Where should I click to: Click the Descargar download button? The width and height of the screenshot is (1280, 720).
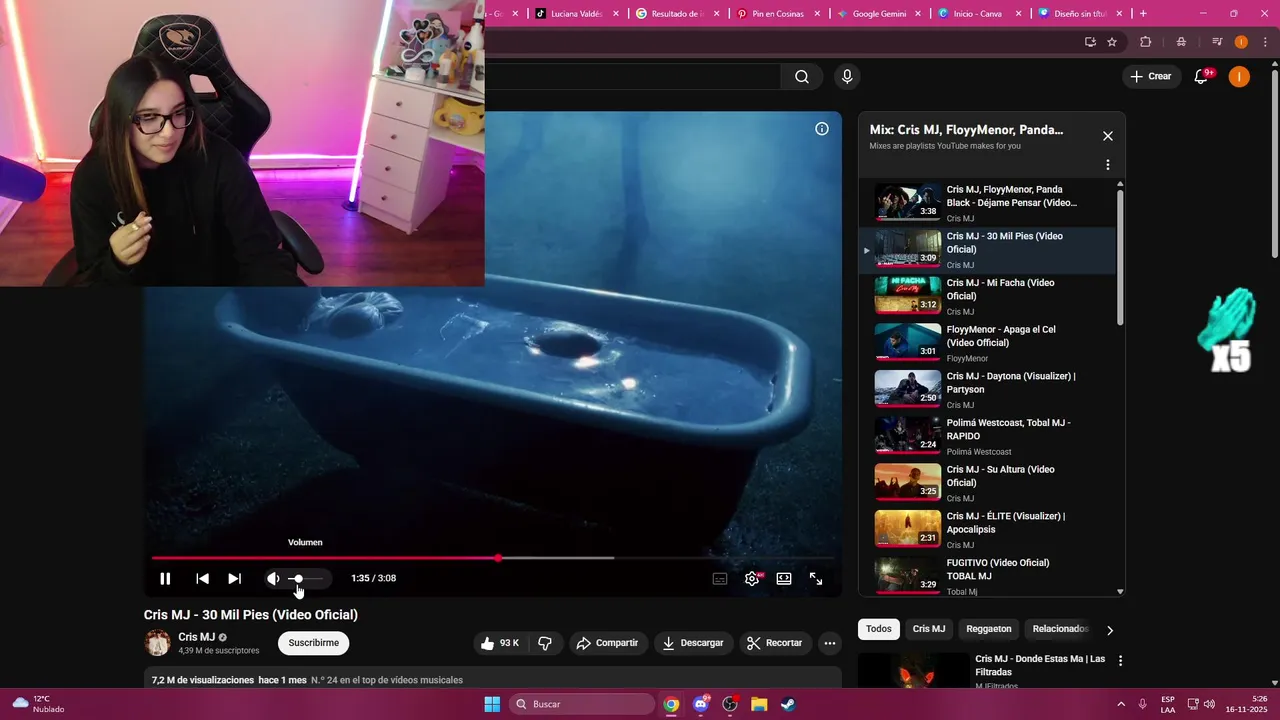pyautogui.click(x=692, y=643)
